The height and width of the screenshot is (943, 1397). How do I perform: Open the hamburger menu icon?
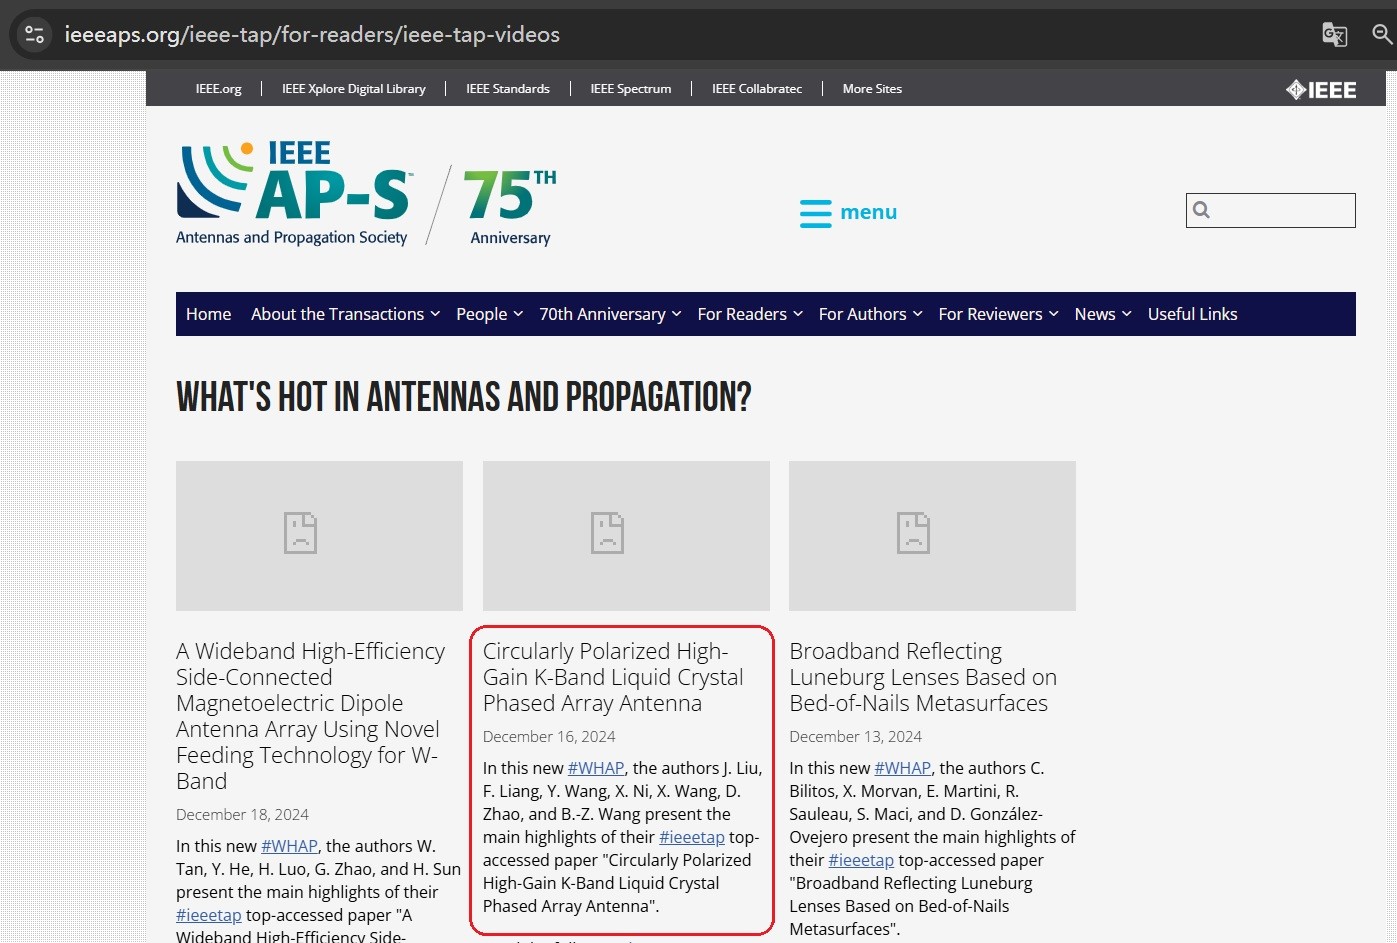point(816,213)
